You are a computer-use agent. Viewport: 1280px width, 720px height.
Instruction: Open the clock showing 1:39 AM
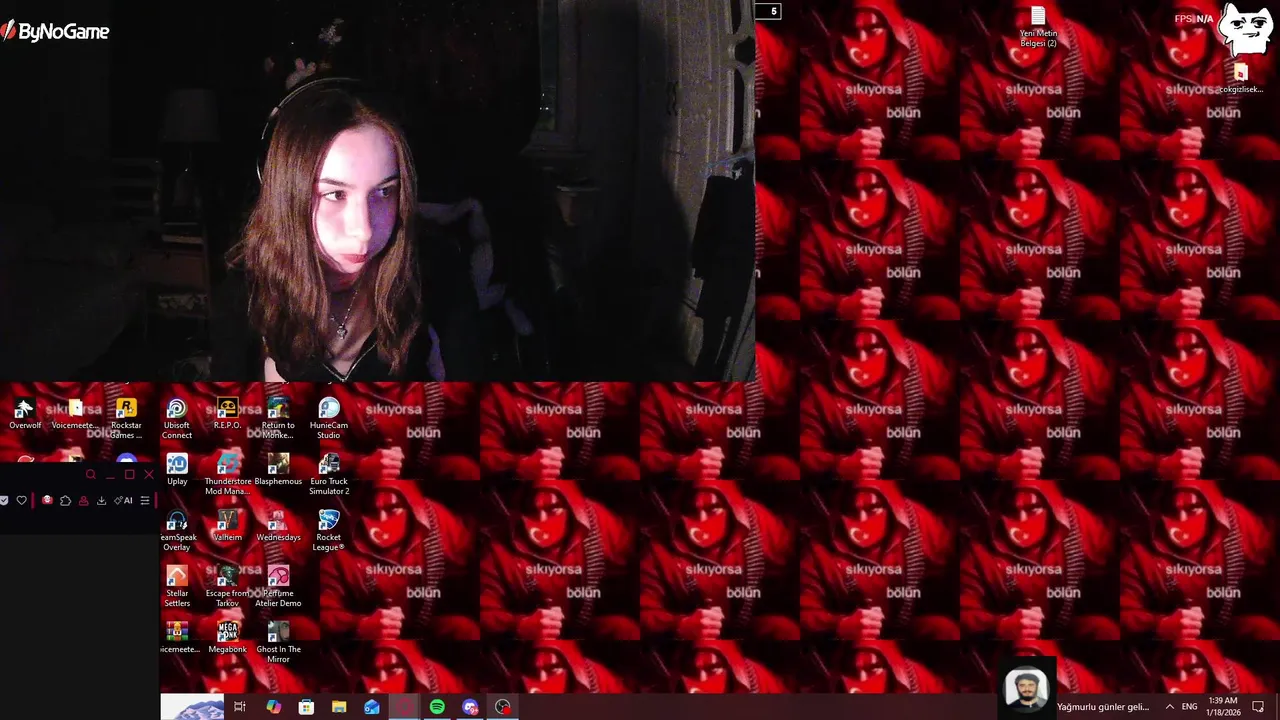[1223, 707]
